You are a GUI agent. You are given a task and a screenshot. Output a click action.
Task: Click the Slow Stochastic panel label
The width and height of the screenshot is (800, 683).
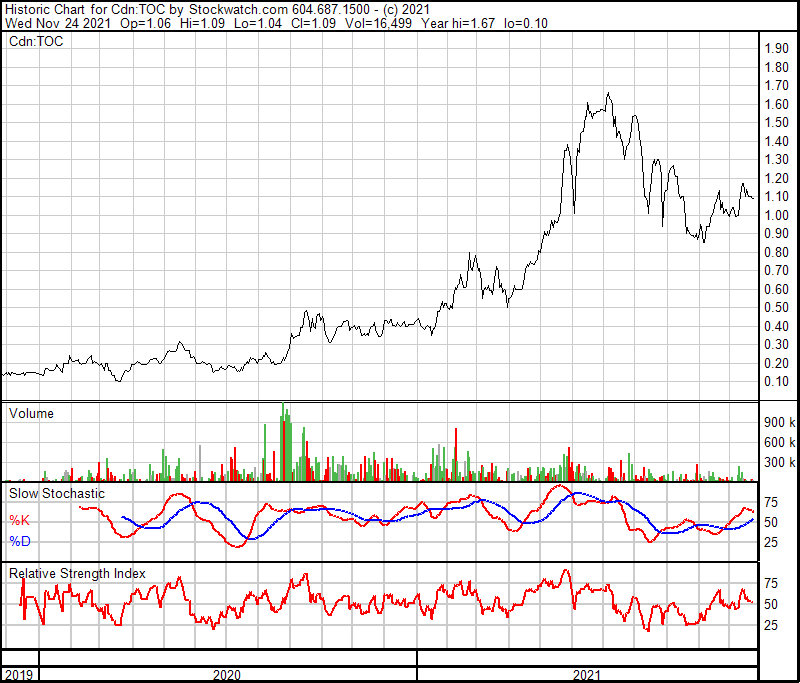point(57,493)
